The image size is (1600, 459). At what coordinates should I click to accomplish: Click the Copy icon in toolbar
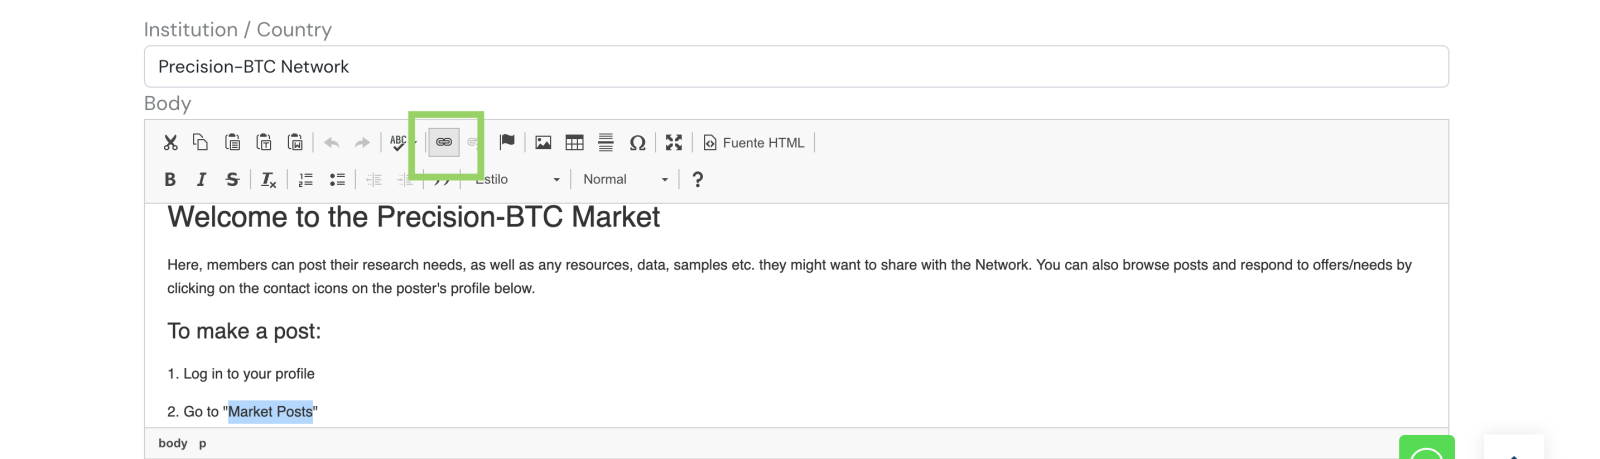pyautogui.click(x=200, y=143)
